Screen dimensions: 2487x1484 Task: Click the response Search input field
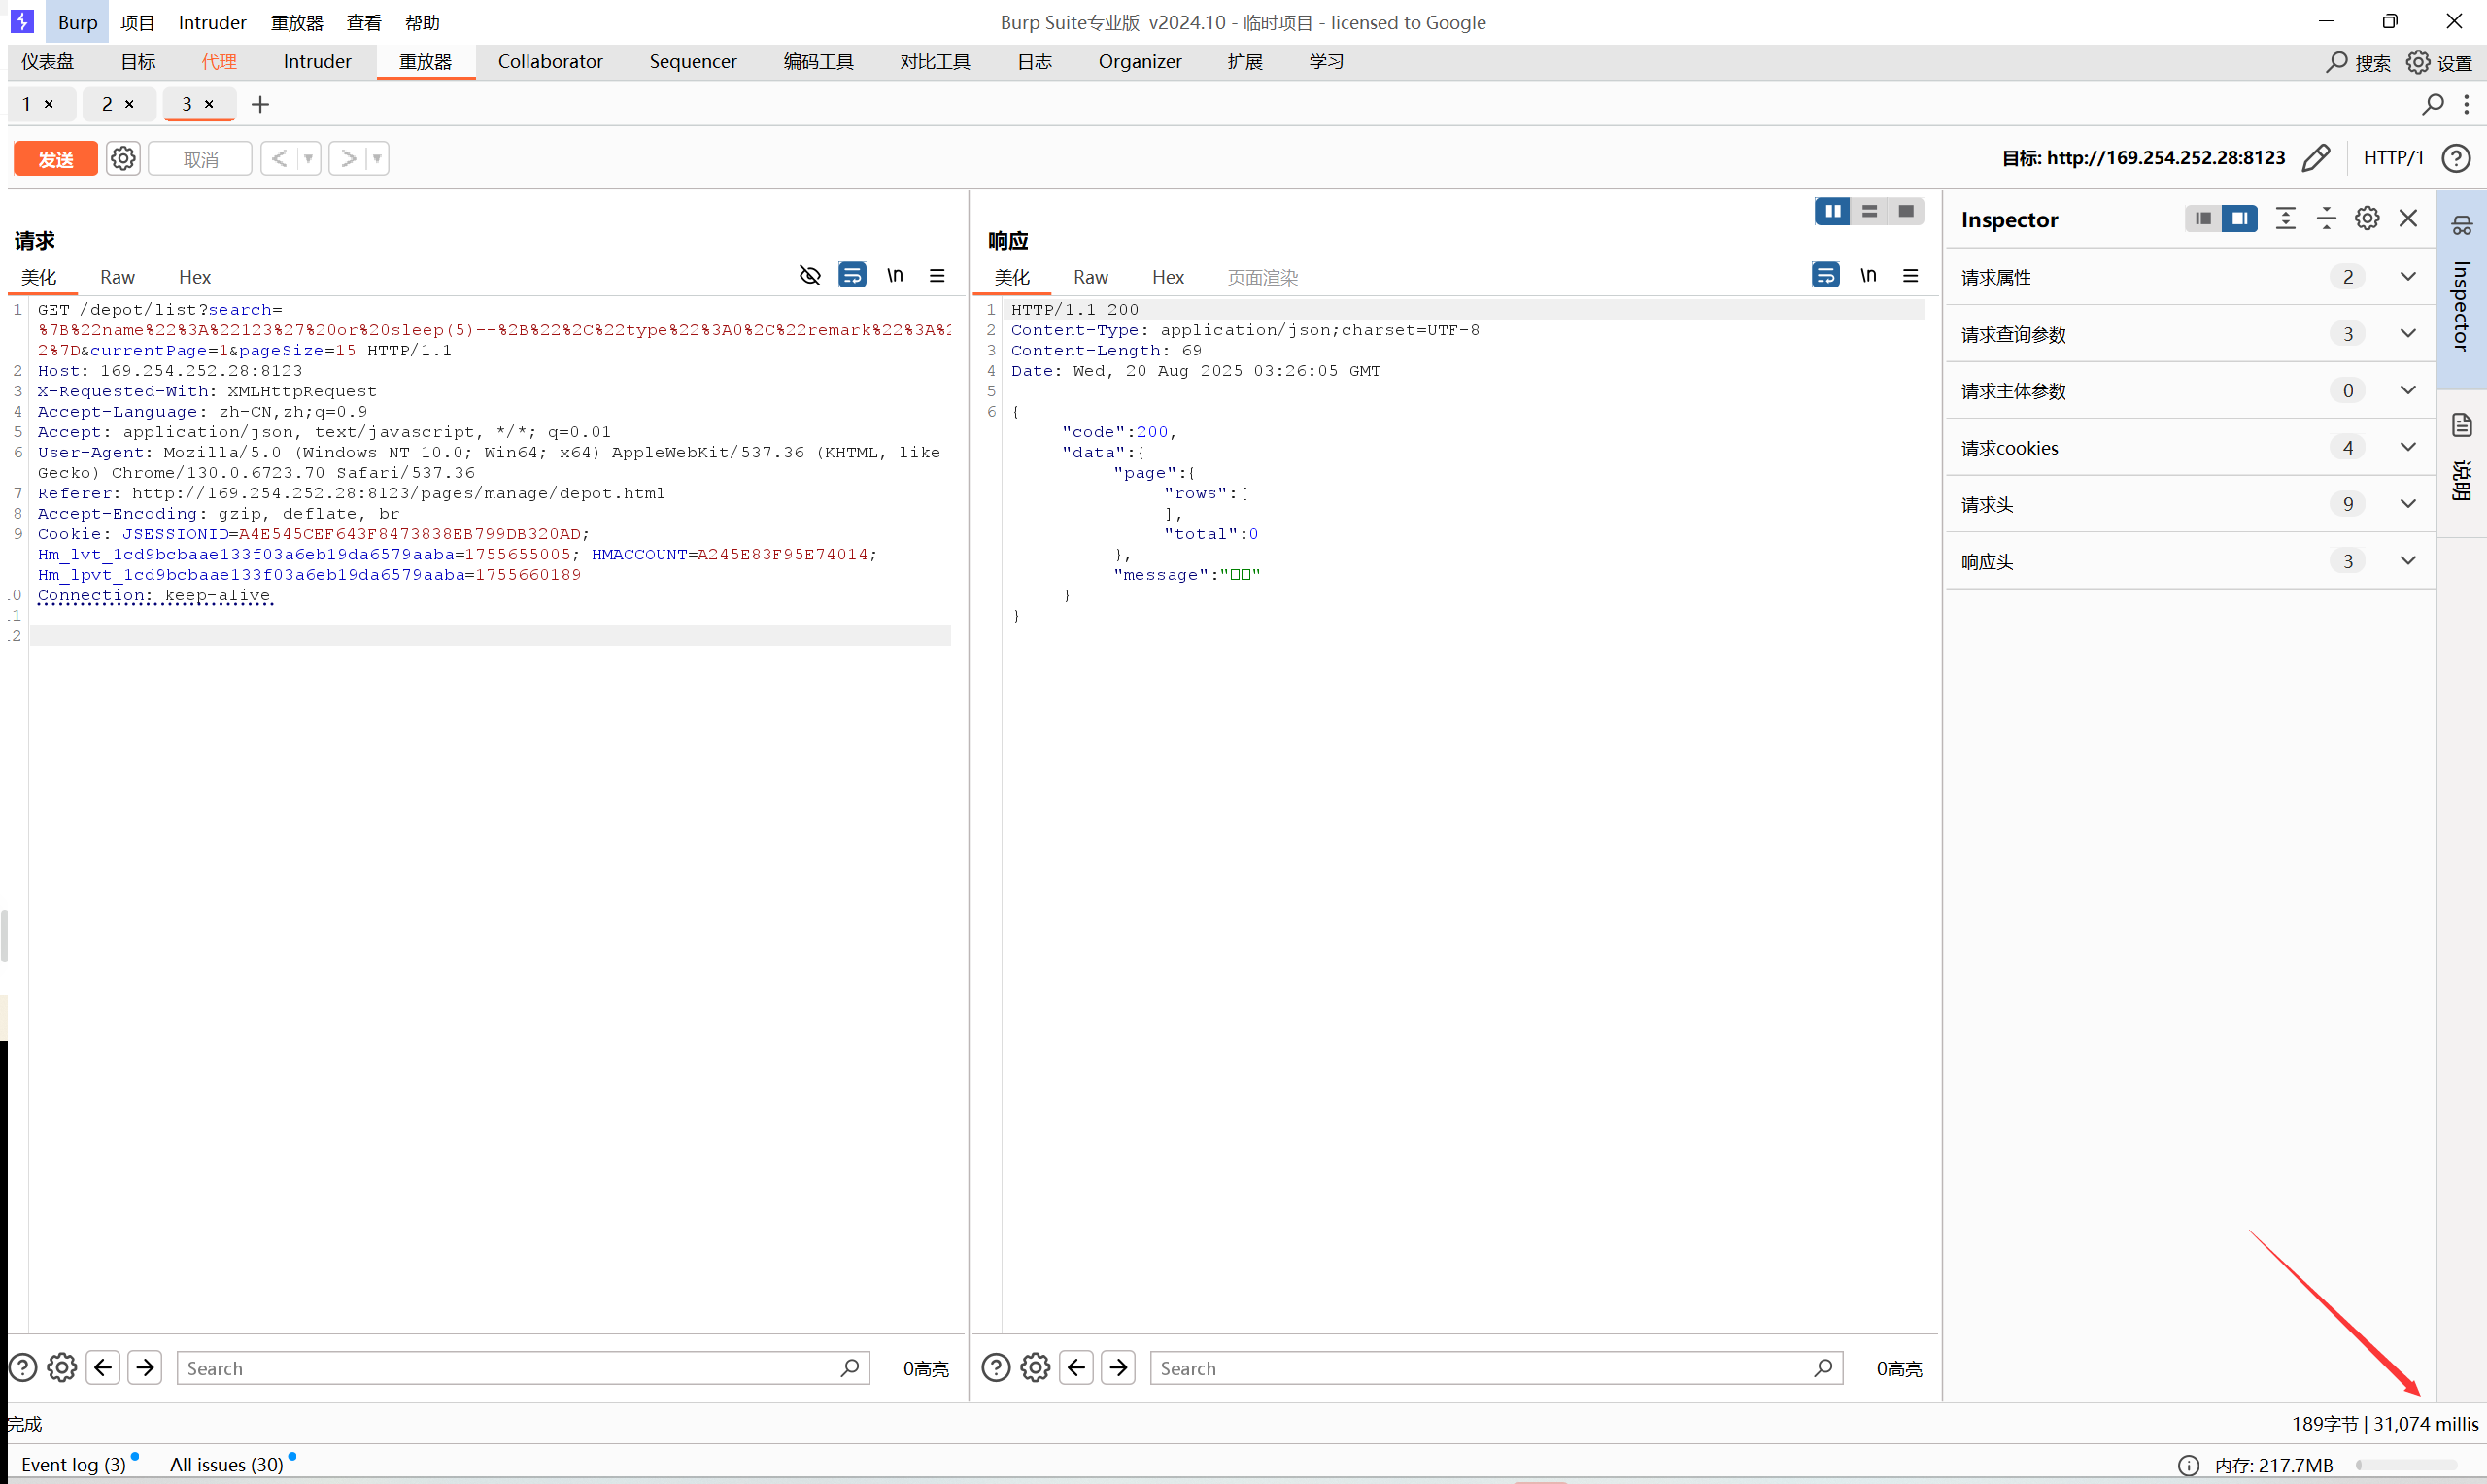[x=1480, y=1368]
